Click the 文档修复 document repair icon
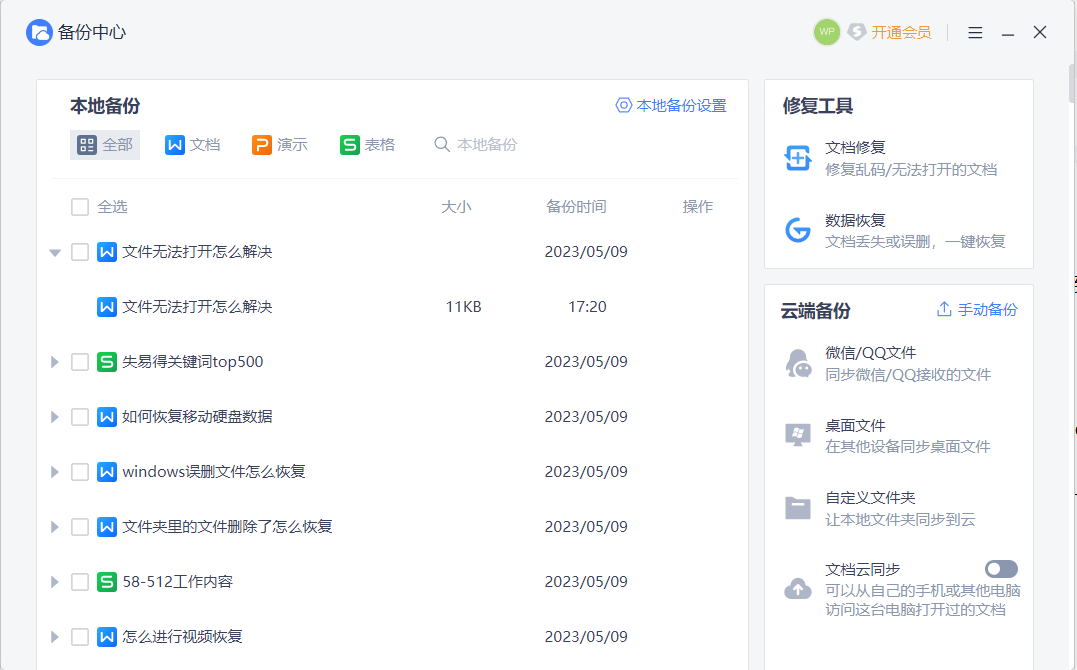The width and height of the screenshot is (1077, 670). point(797,158)
